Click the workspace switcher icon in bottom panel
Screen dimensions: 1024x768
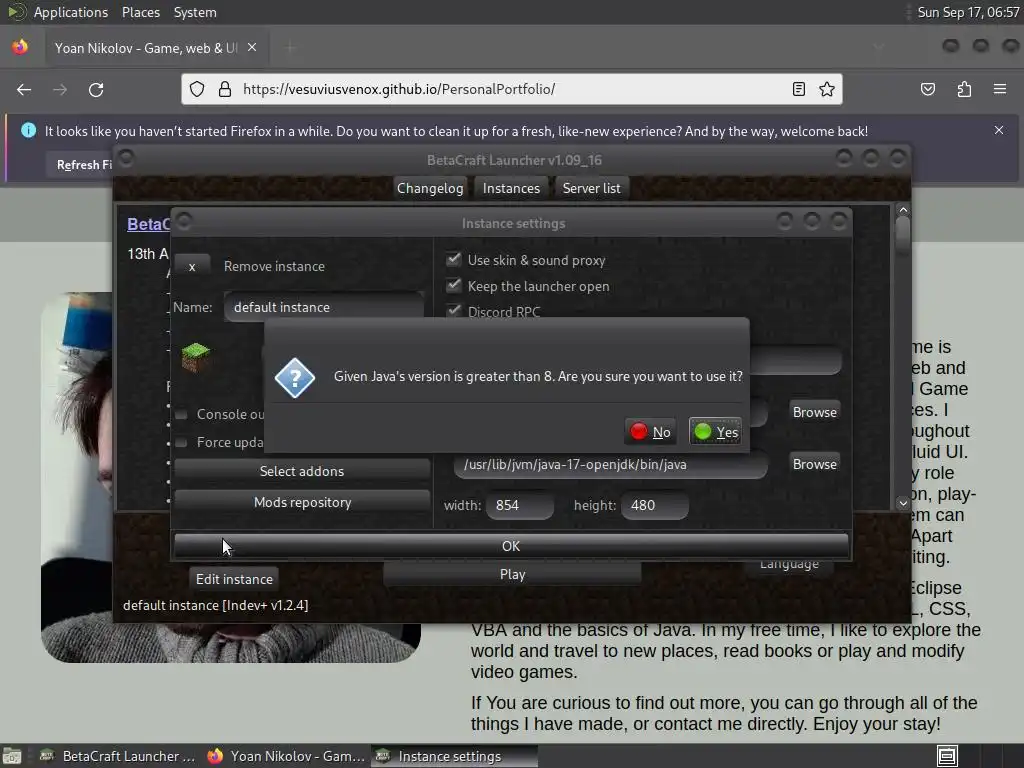[x=948, y=756]
